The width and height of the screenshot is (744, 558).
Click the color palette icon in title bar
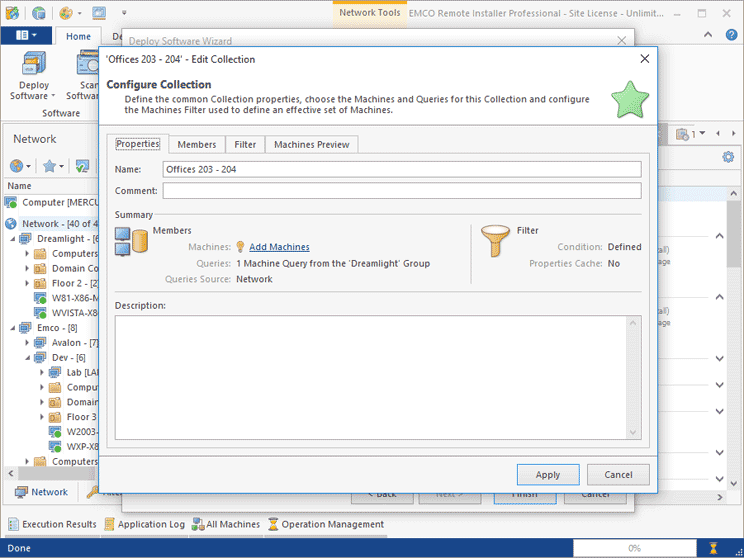pos(67,13)
